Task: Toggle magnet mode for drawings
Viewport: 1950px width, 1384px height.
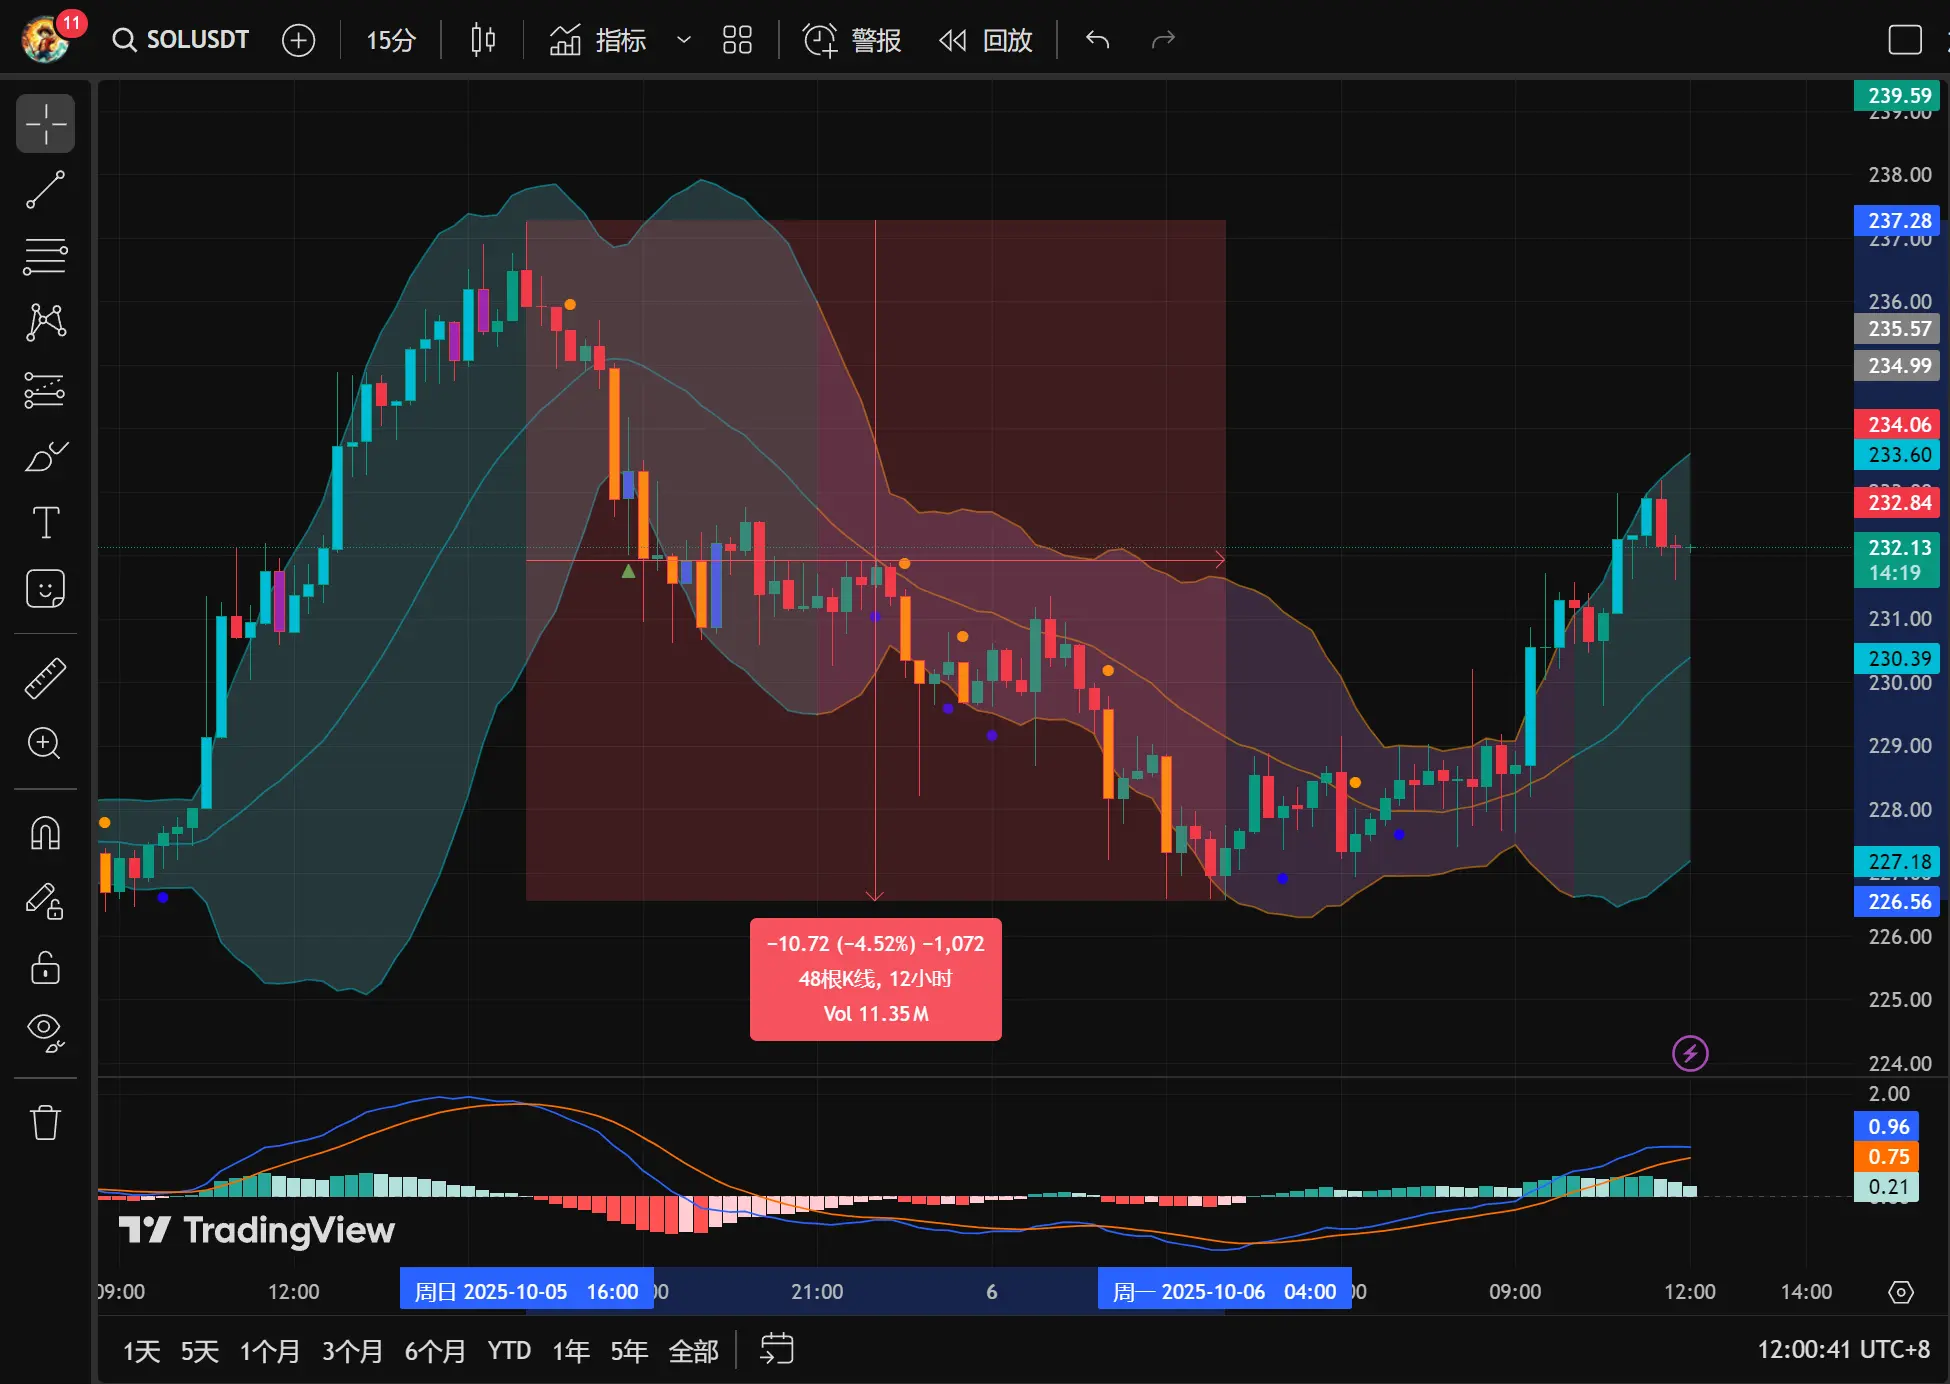Action: pos(45,833)
